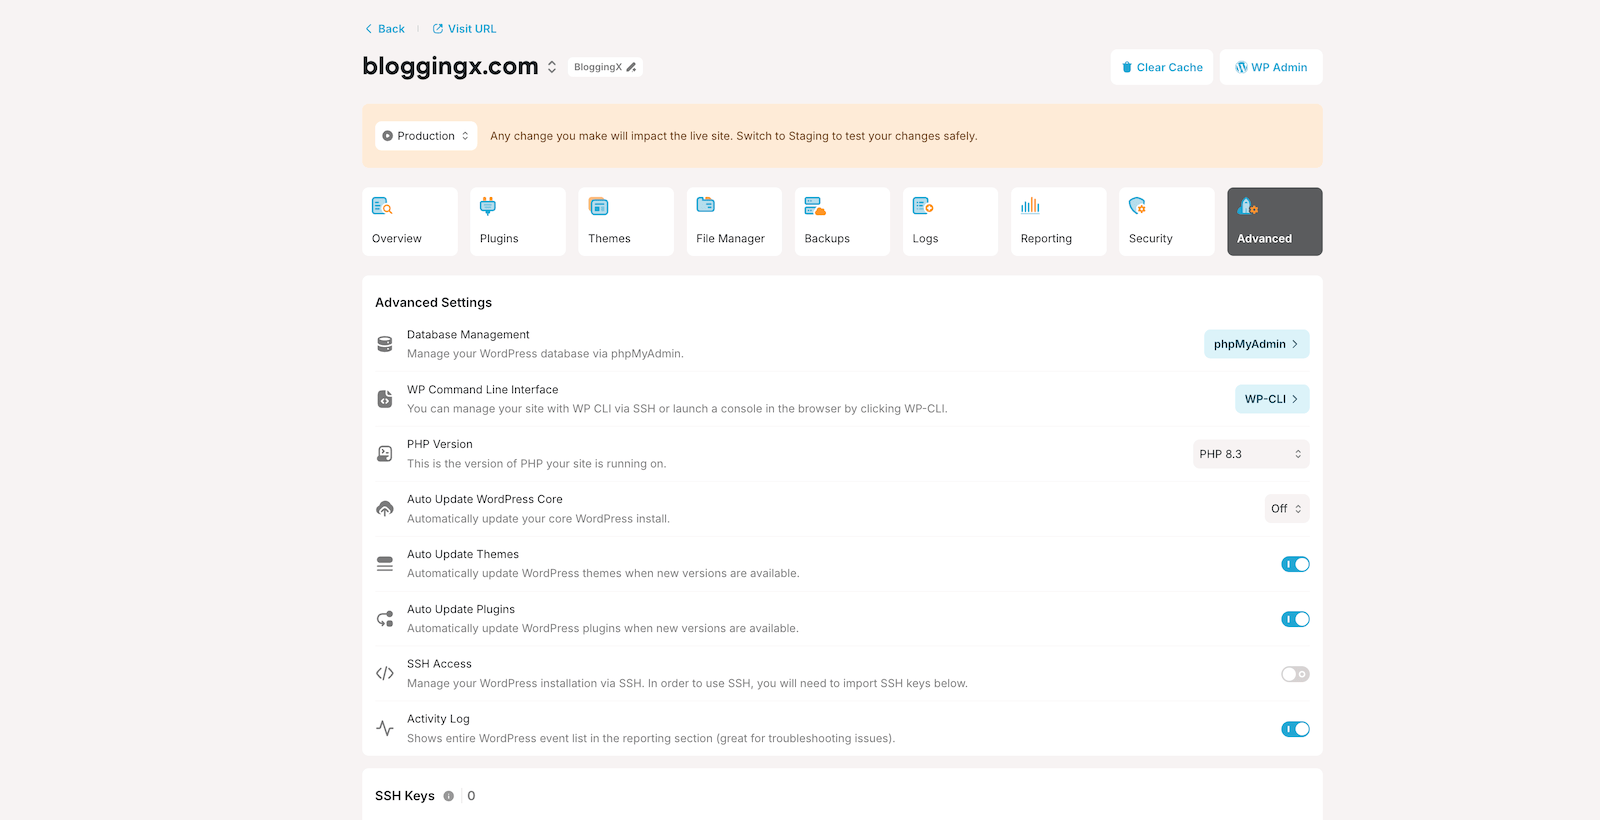Open the Auto Update Core Off dropdown

coord(1286,509)
